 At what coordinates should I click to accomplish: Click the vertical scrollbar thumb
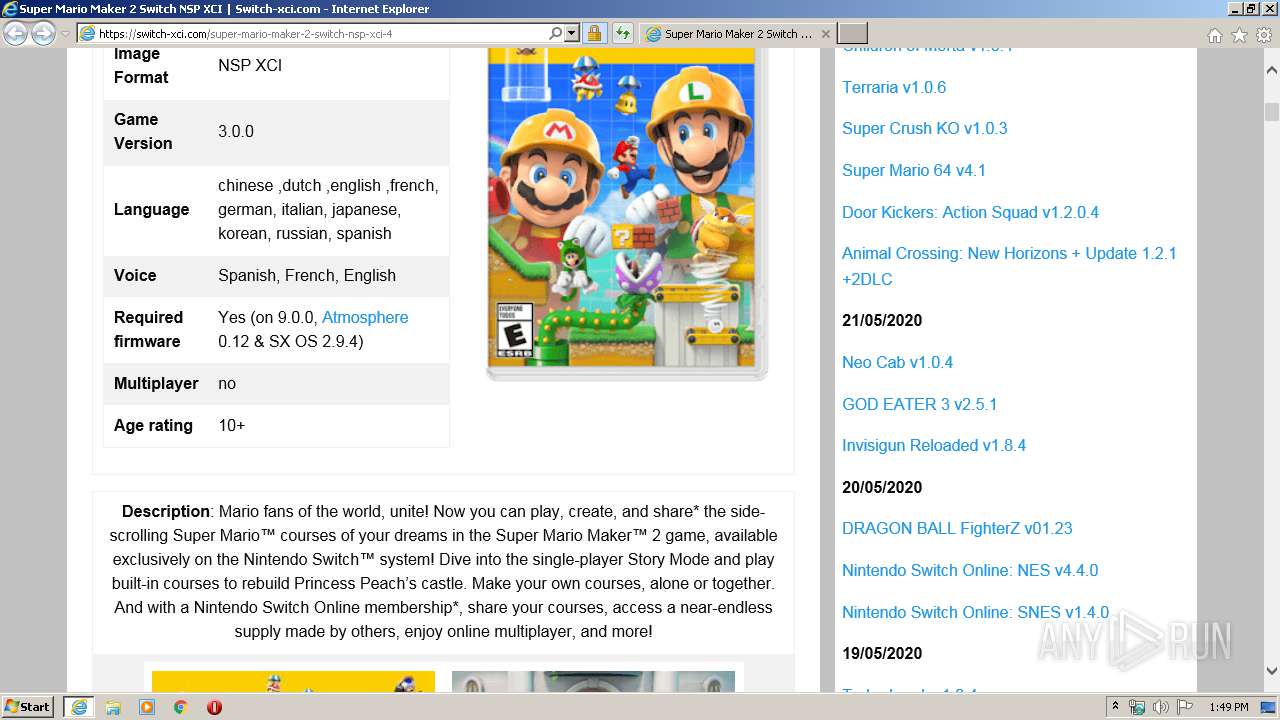1271,111
